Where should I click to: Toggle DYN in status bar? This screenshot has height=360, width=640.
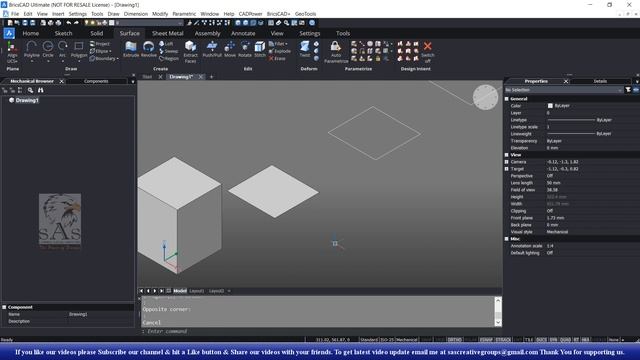553,340
